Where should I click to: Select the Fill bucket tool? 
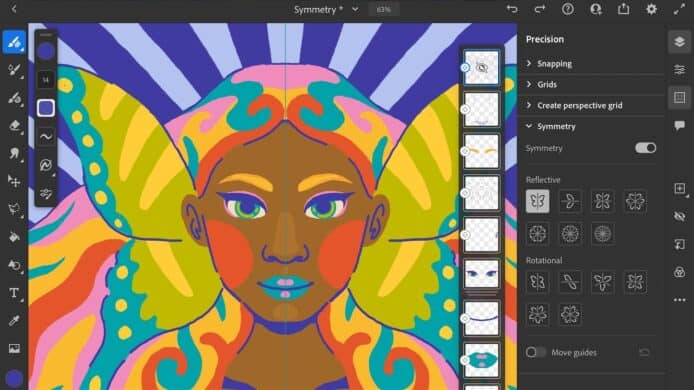tap(14, 237)
